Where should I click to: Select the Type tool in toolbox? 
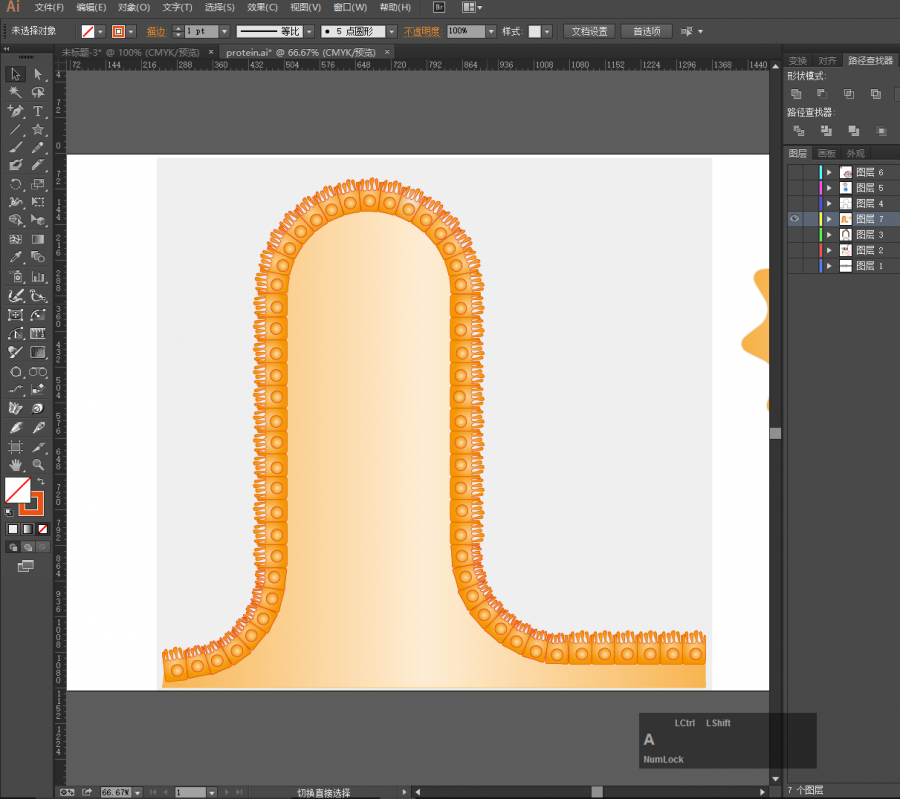point(38,111)
